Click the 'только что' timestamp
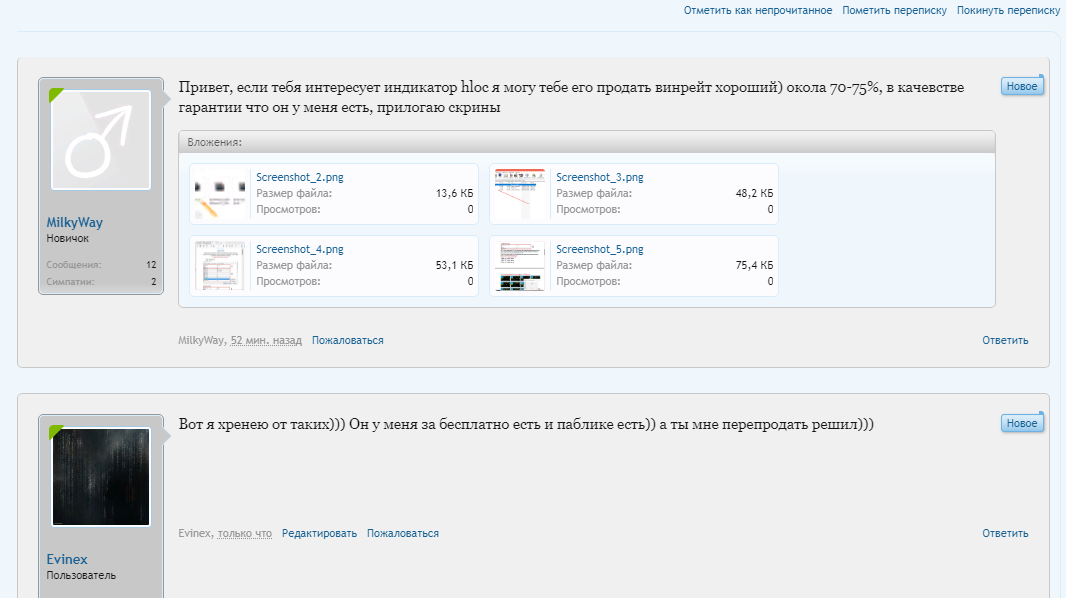The height and width of the screenshot is (598, 1066). 245,533
